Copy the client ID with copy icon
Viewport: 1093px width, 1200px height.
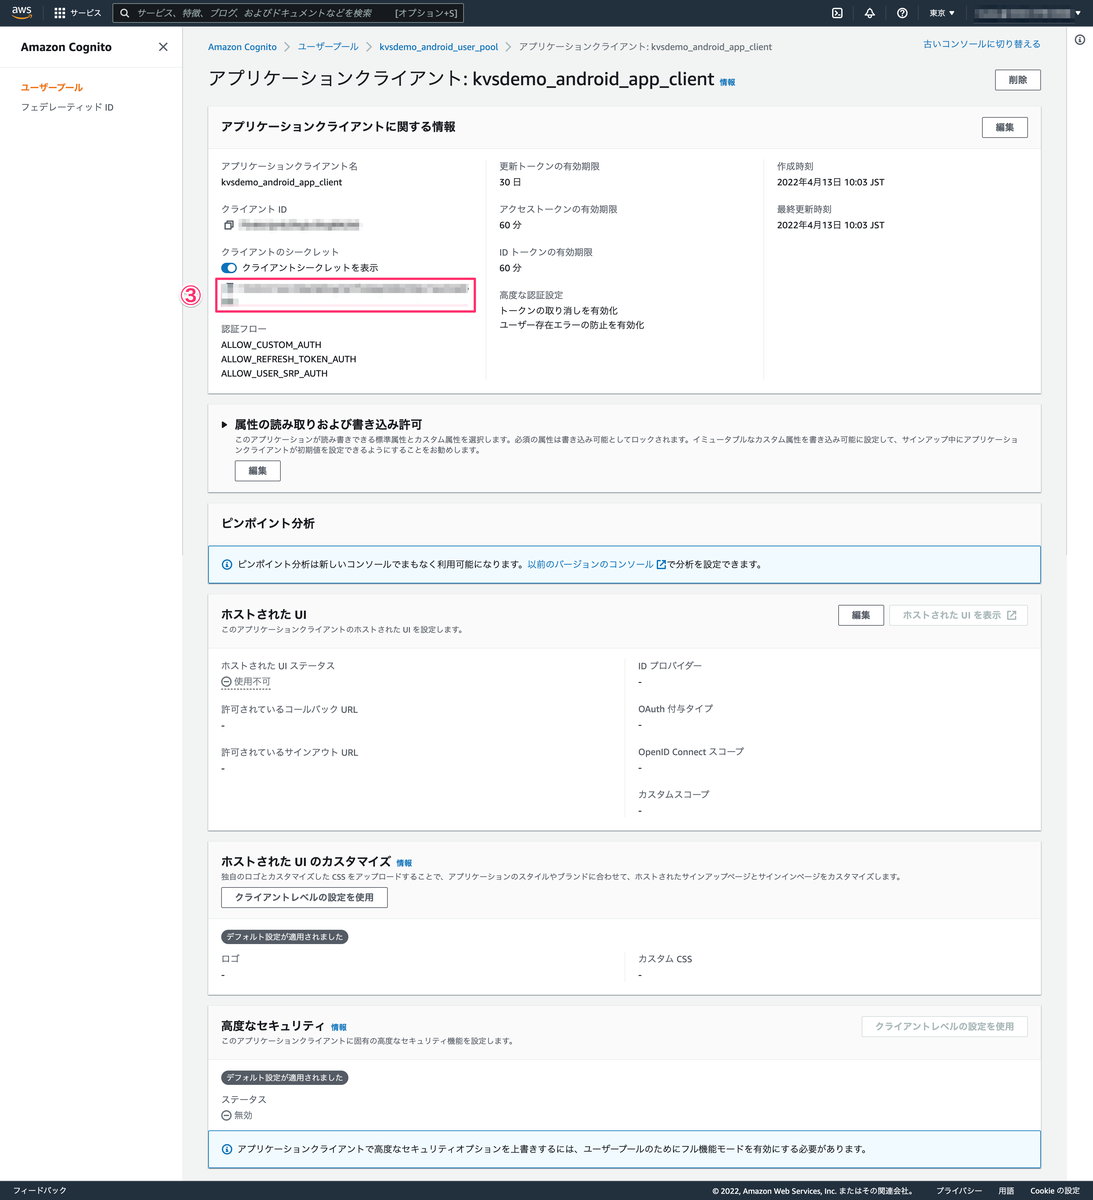coord(229,225)
